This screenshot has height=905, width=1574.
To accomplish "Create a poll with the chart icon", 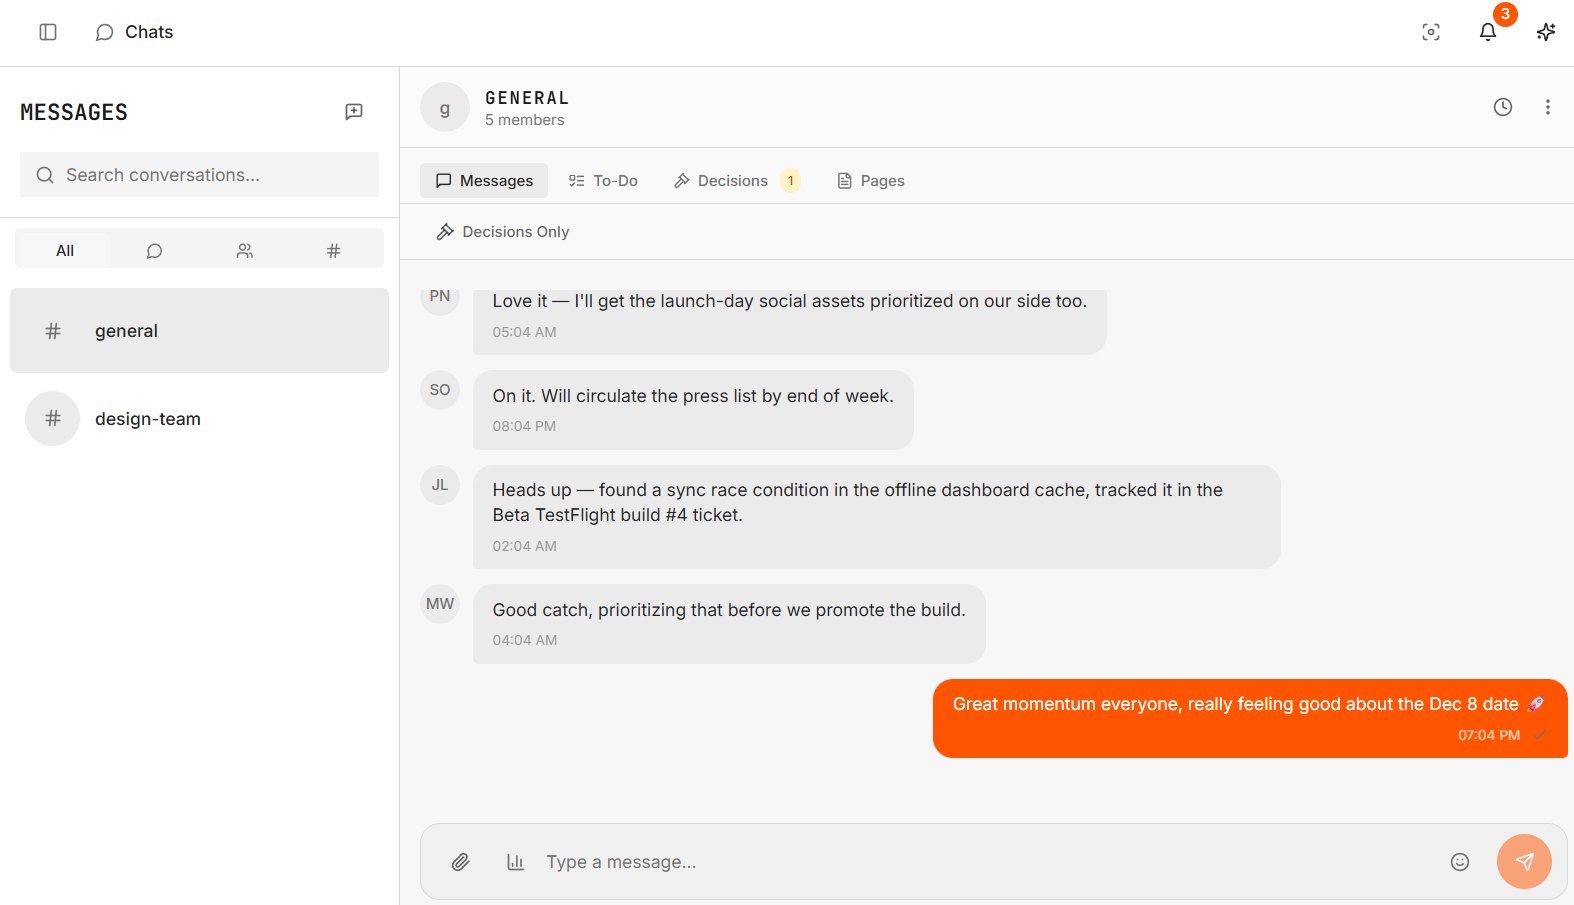I will (x=515, y=862).
